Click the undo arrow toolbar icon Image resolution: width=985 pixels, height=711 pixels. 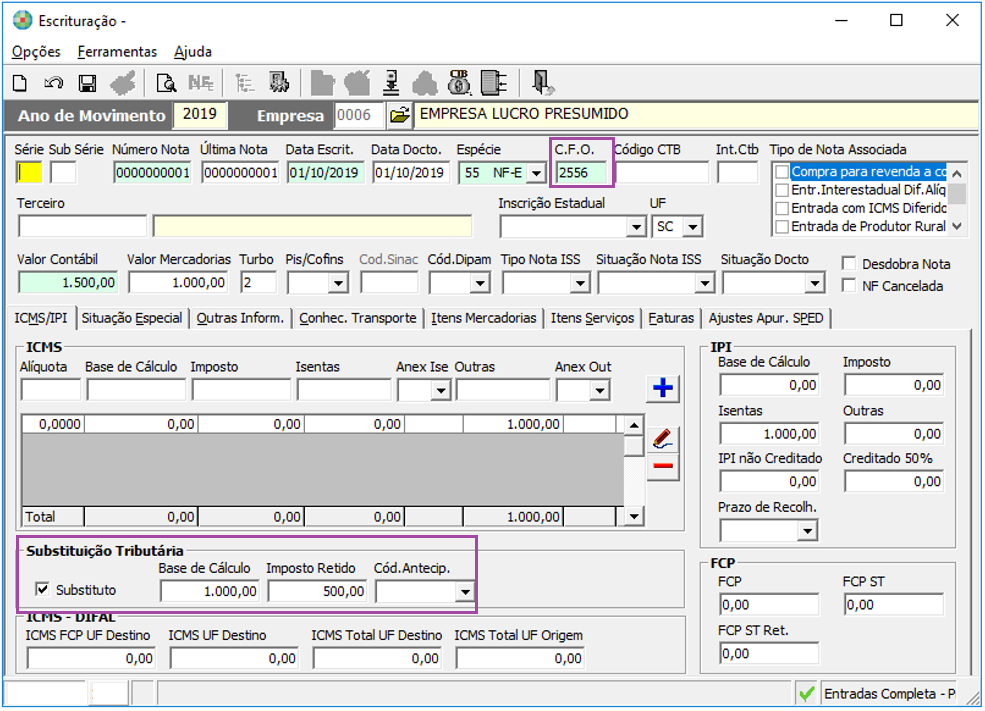pyautogui.click(x=53, y=83)
